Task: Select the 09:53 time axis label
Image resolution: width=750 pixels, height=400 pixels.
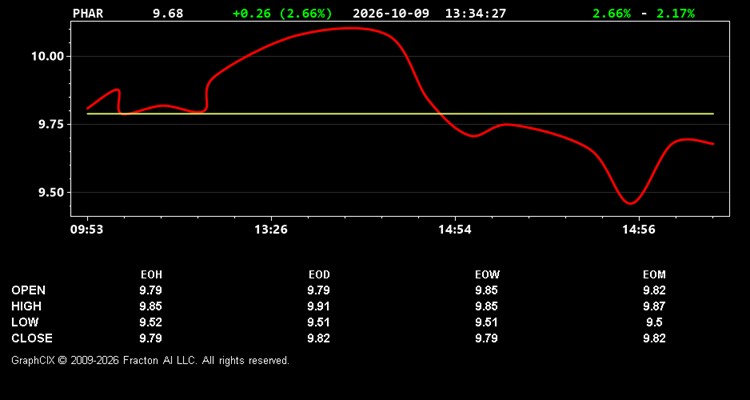Action: 87,230
